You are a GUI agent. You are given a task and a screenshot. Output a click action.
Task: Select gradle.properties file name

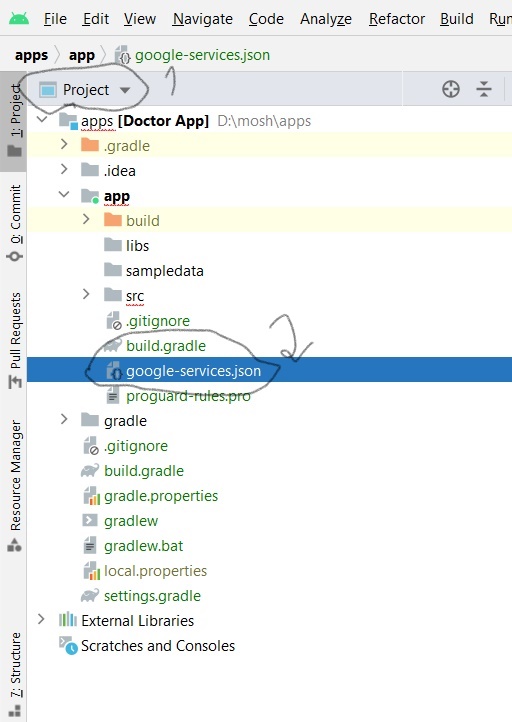pyautogui.click(x=161, y=496)
